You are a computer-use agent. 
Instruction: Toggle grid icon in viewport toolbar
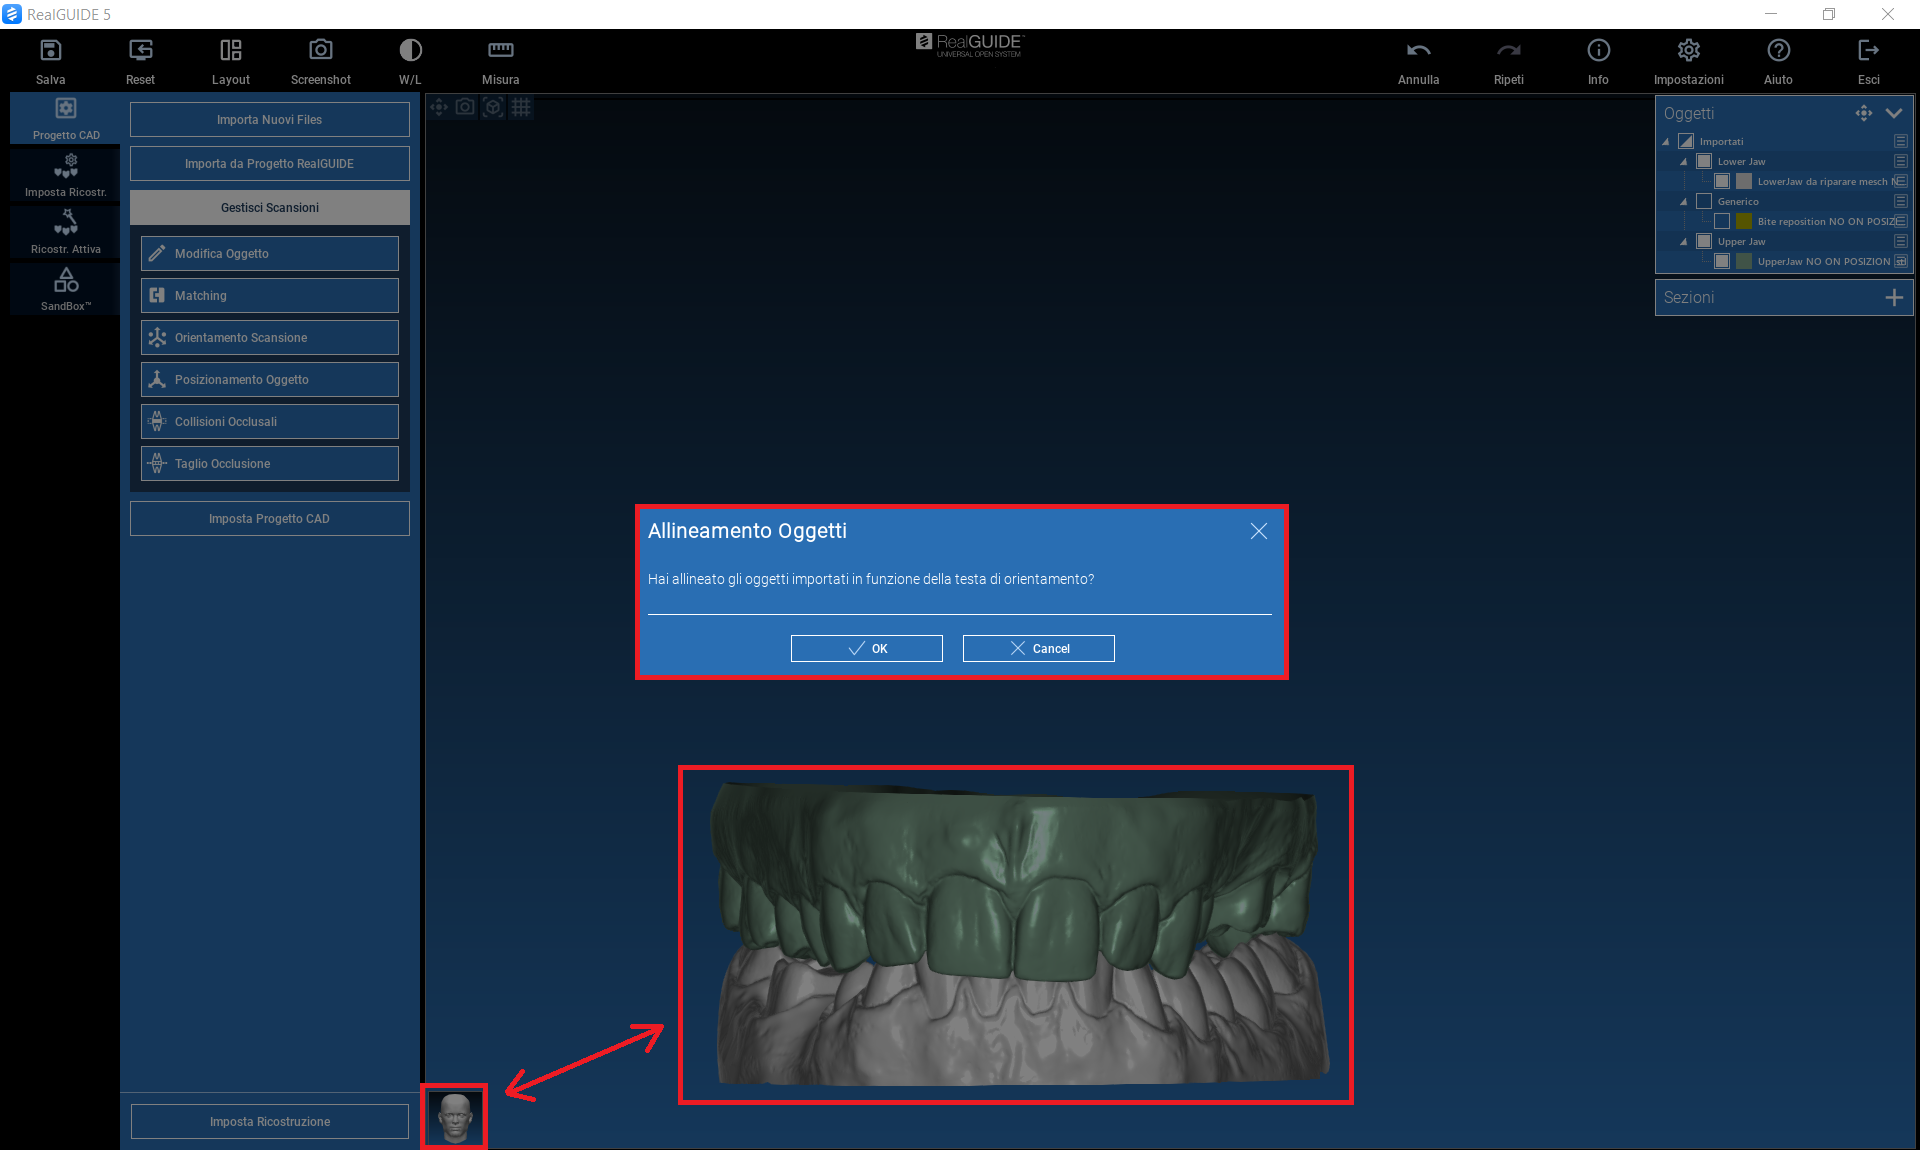point(521,107)
